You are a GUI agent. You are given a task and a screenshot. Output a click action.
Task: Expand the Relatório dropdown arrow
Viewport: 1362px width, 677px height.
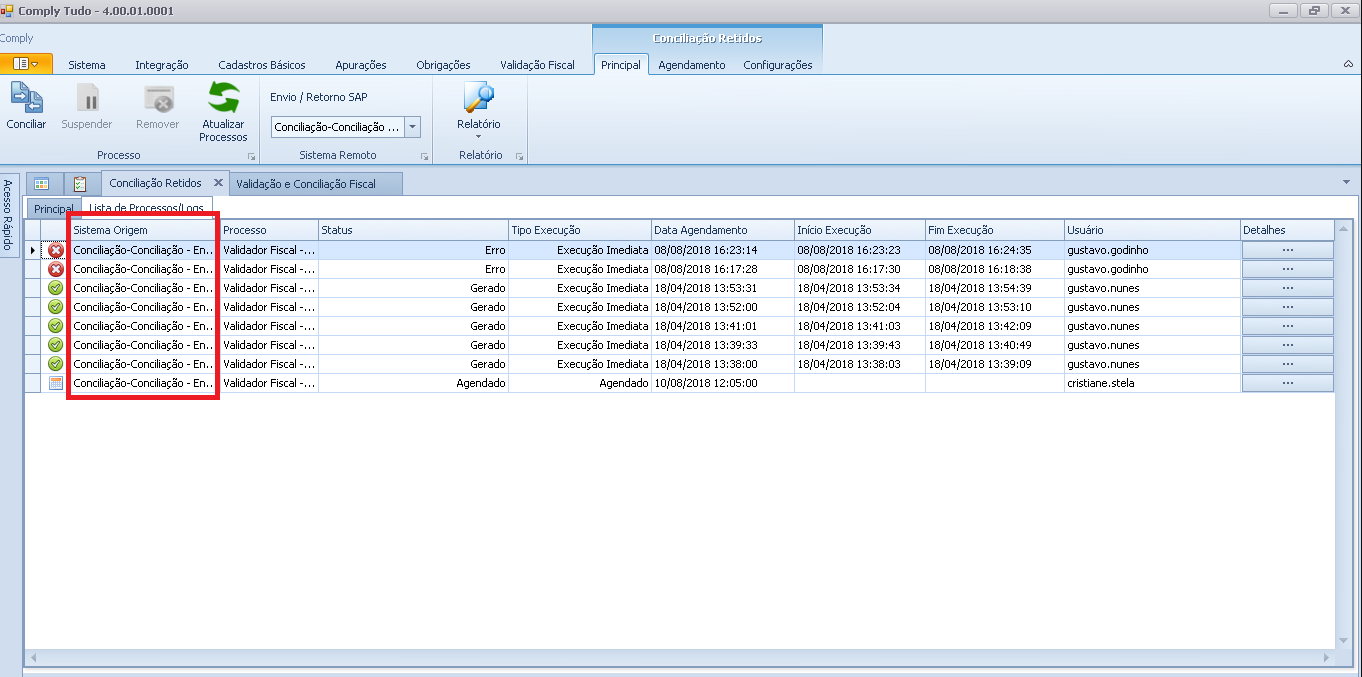click(478, 137)
